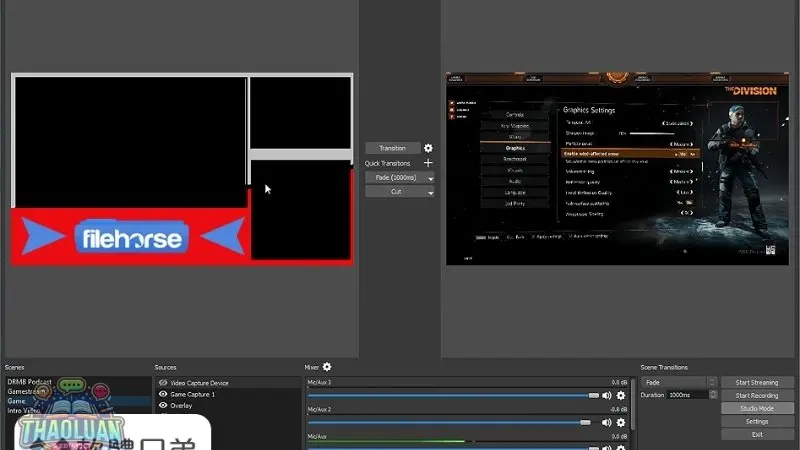Select the Gamestream scene
The image size is (800, 450).
tap(28, 391)
